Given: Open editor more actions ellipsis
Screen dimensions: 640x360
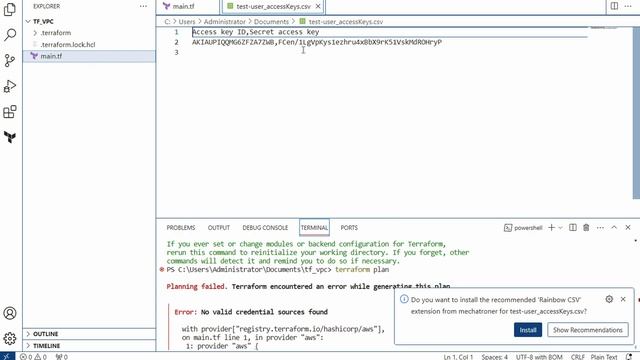Looking at the screenshot, I should 628,6.
